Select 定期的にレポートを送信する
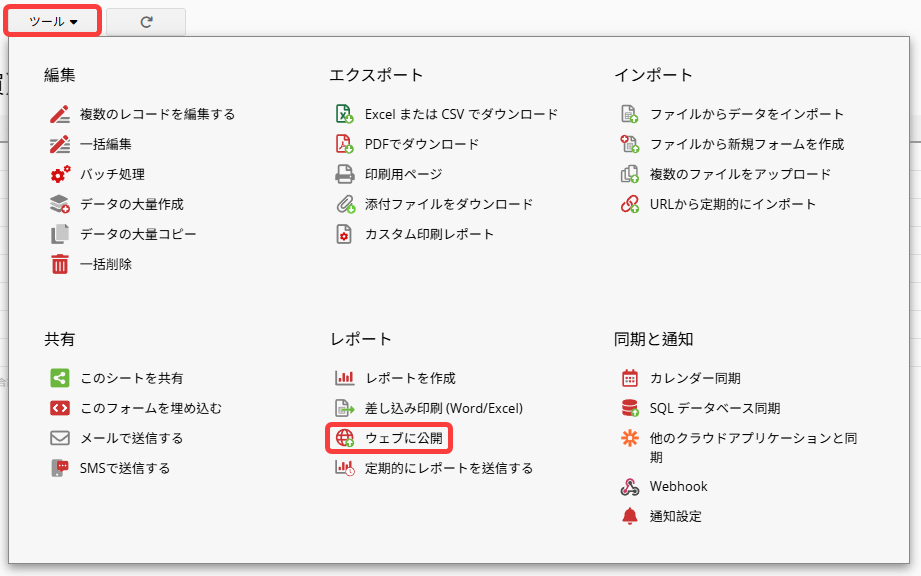The width and height of the screenshot is (921, 576). click(x=448, y=468)
